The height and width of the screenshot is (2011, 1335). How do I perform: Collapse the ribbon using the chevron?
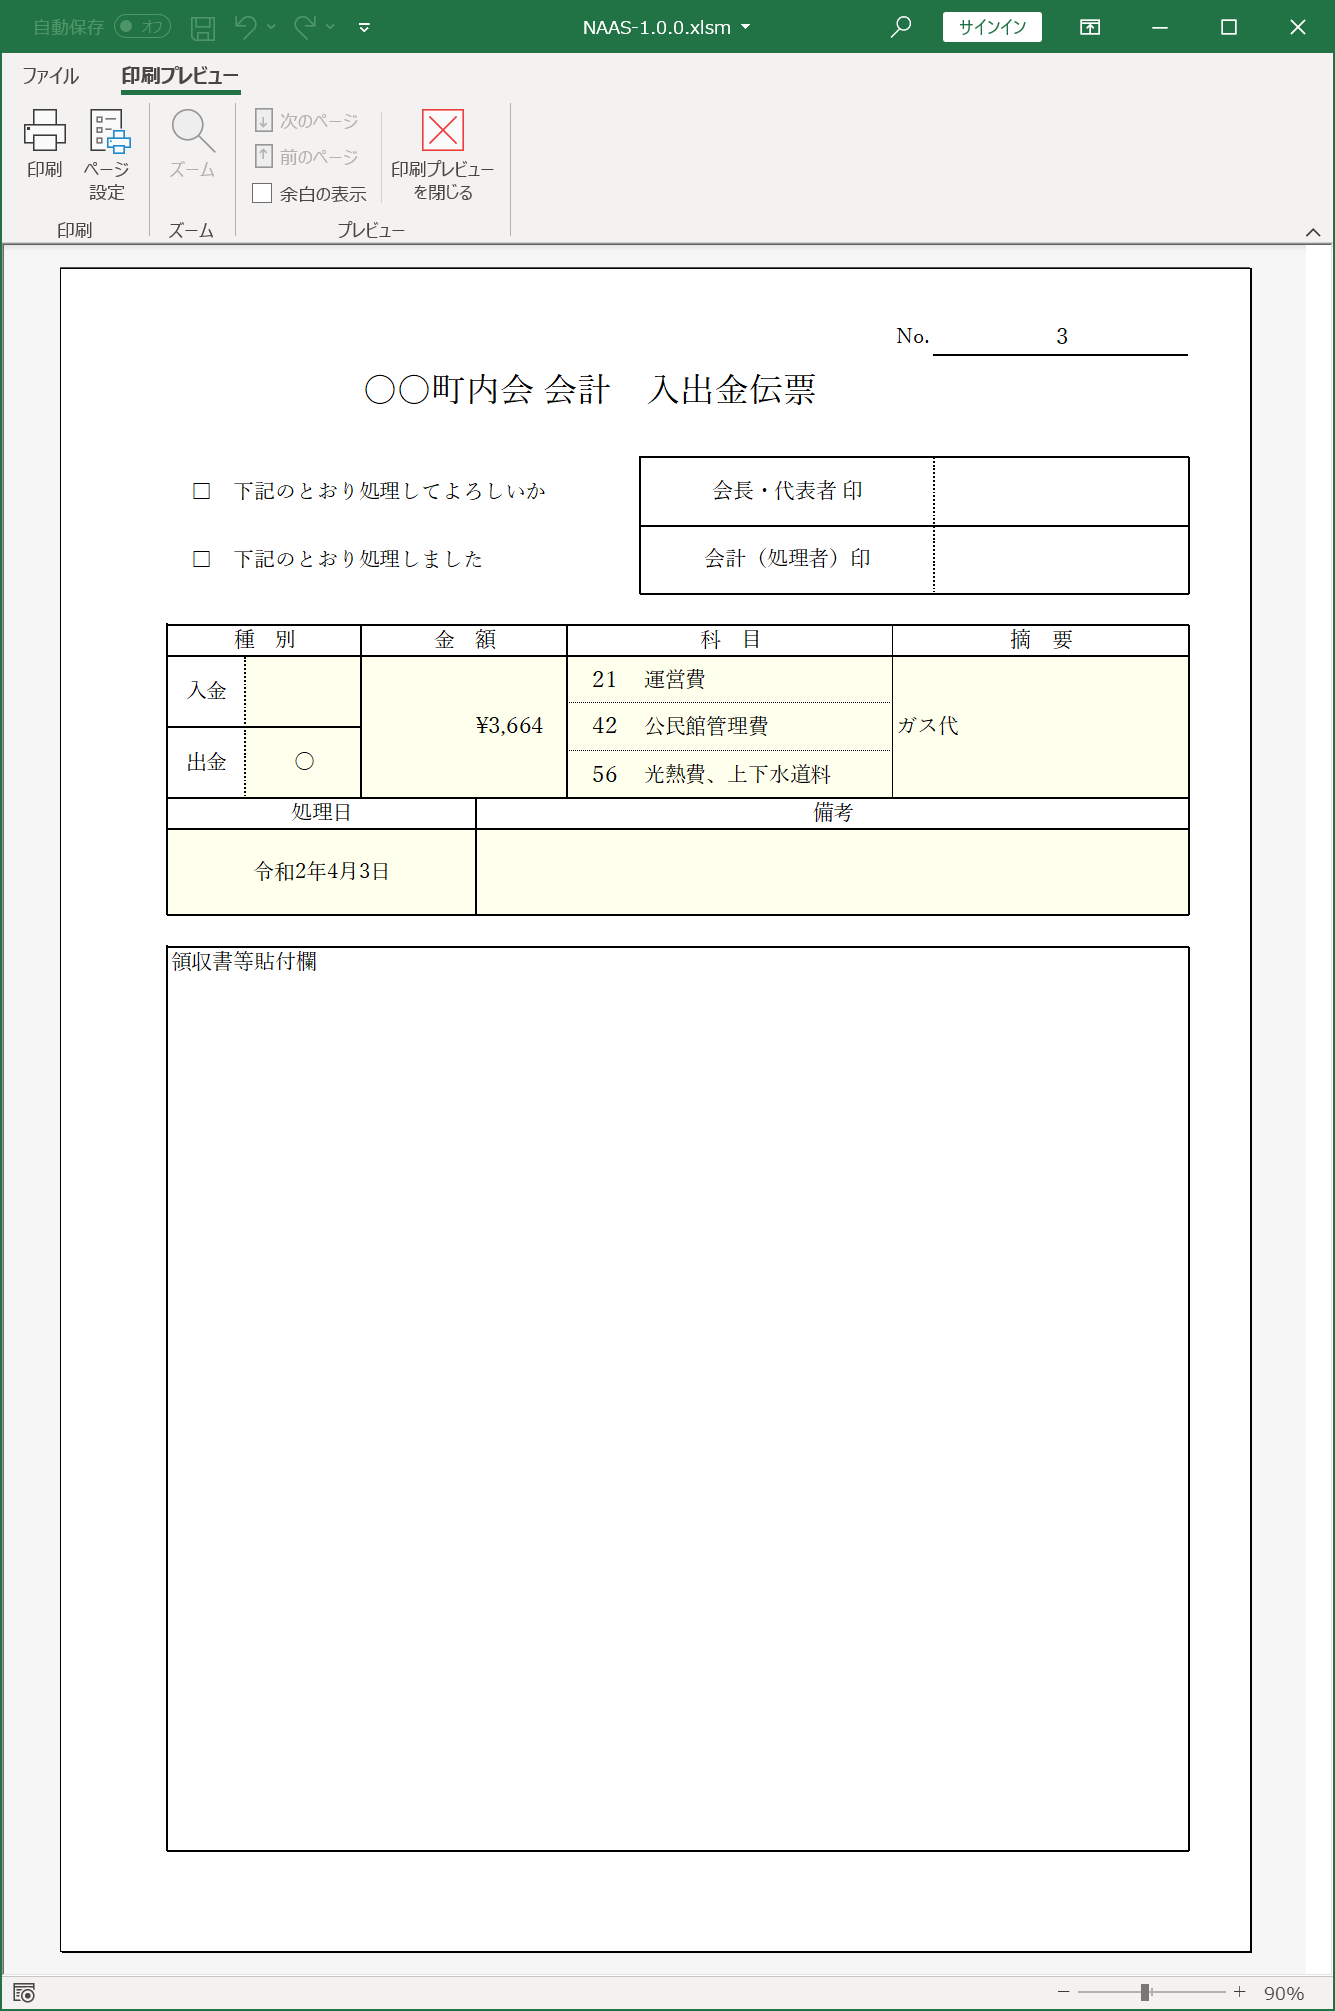[1313, 232]
